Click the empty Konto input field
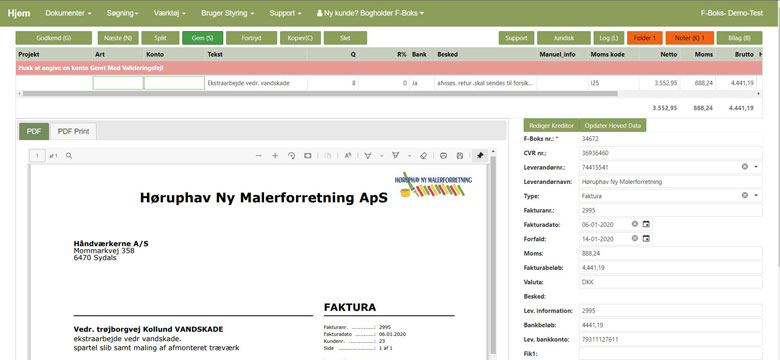 [x=174, y=83]
